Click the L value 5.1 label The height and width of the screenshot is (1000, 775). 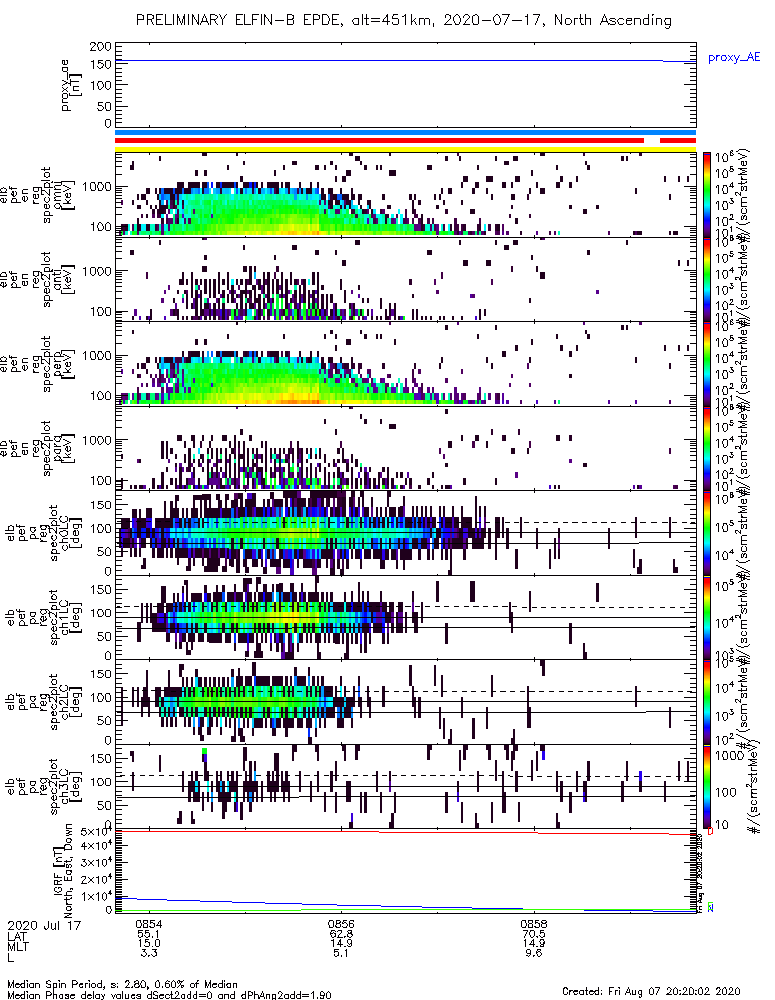pos(341,953)
